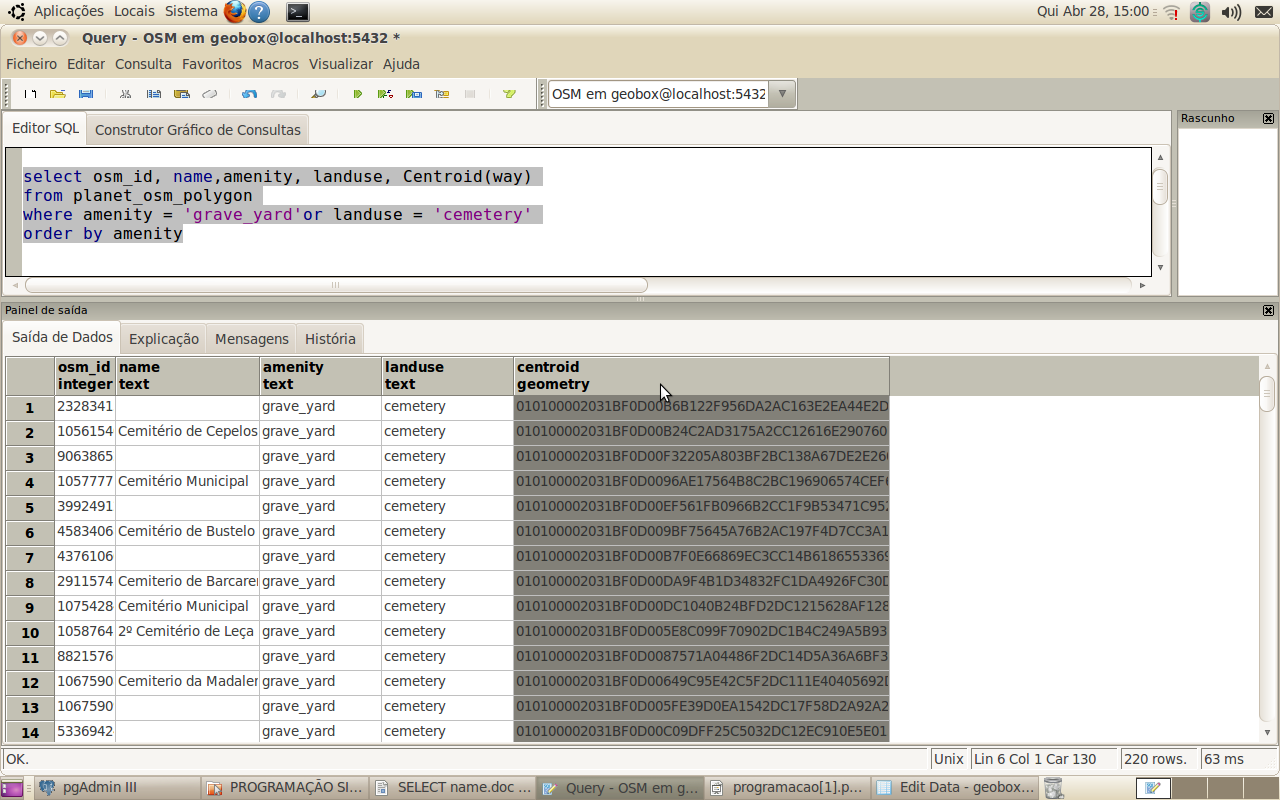Execute pgScript toolbar icon
Image resolution: width=1280 pixels, height=800 pixels.
coord(386,94)
